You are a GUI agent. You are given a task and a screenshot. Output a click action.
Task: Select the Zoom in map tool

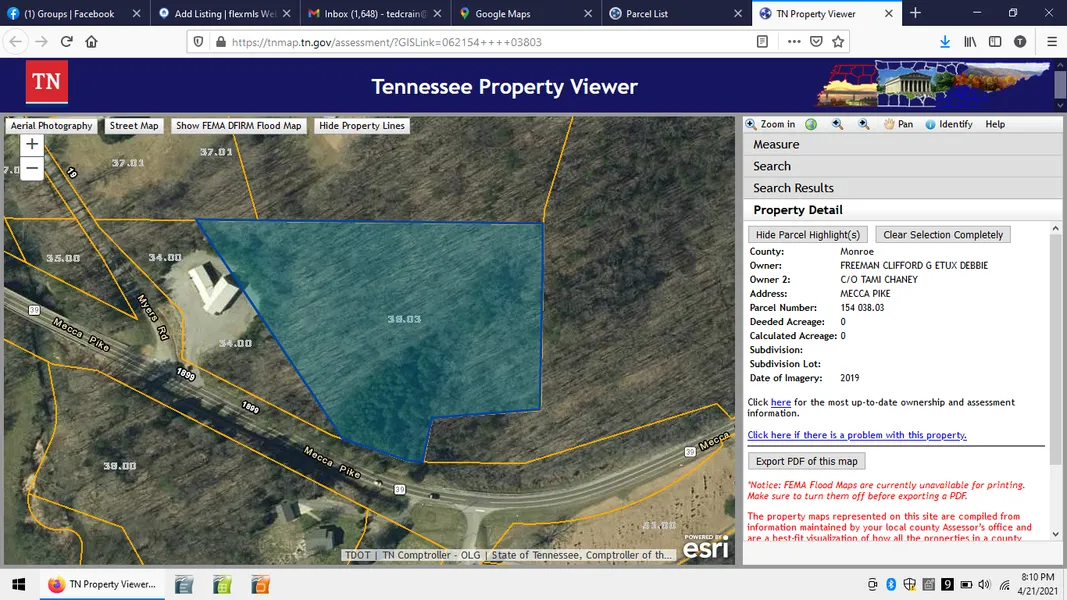771,124
